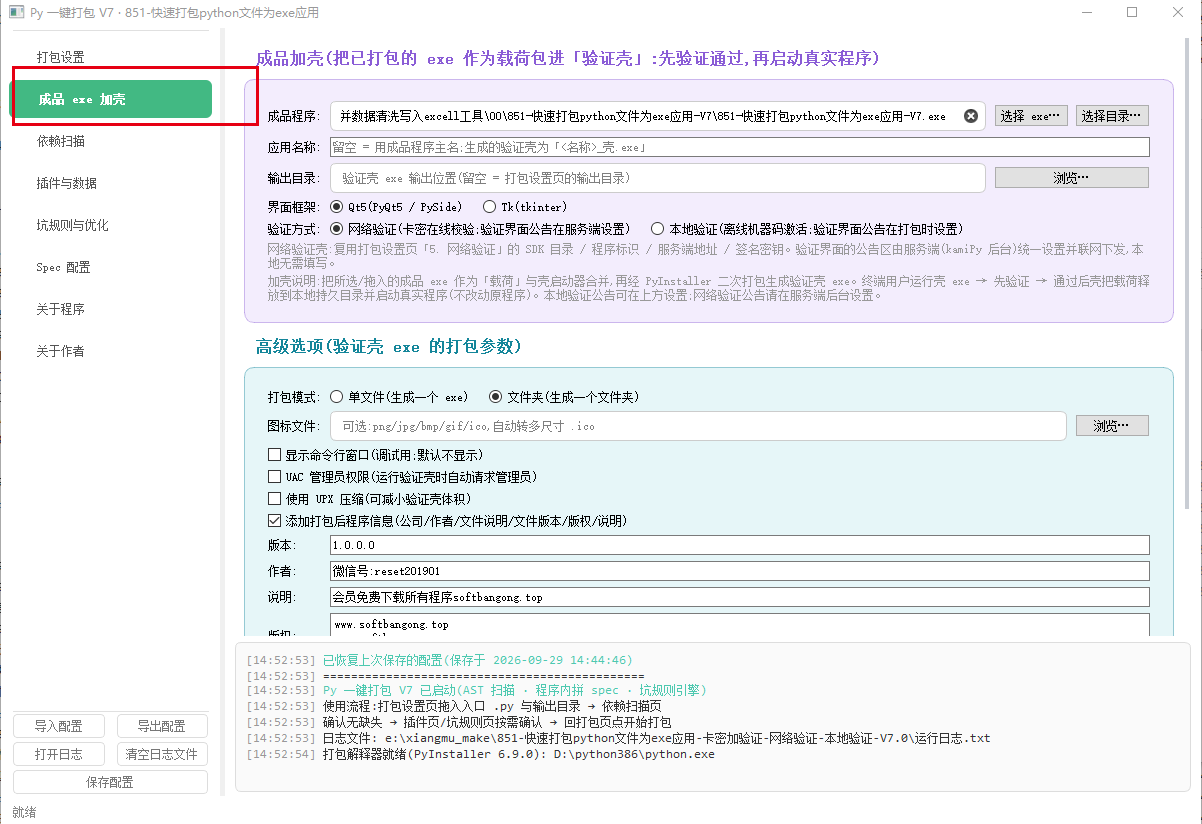The image size is (1202, 824).
Task: Click the 版本 field showing 1.0.0.0
Action: [740, 545]
